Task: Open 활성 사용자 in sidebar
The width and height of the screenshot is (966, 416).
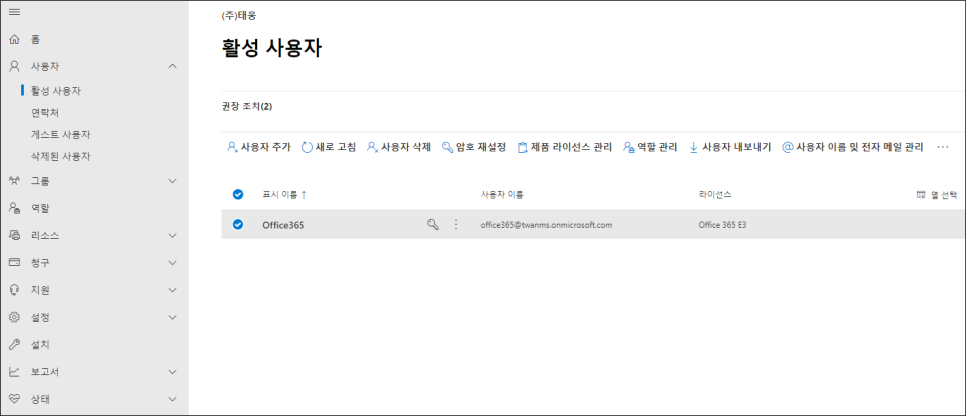Action: [56, 91]
